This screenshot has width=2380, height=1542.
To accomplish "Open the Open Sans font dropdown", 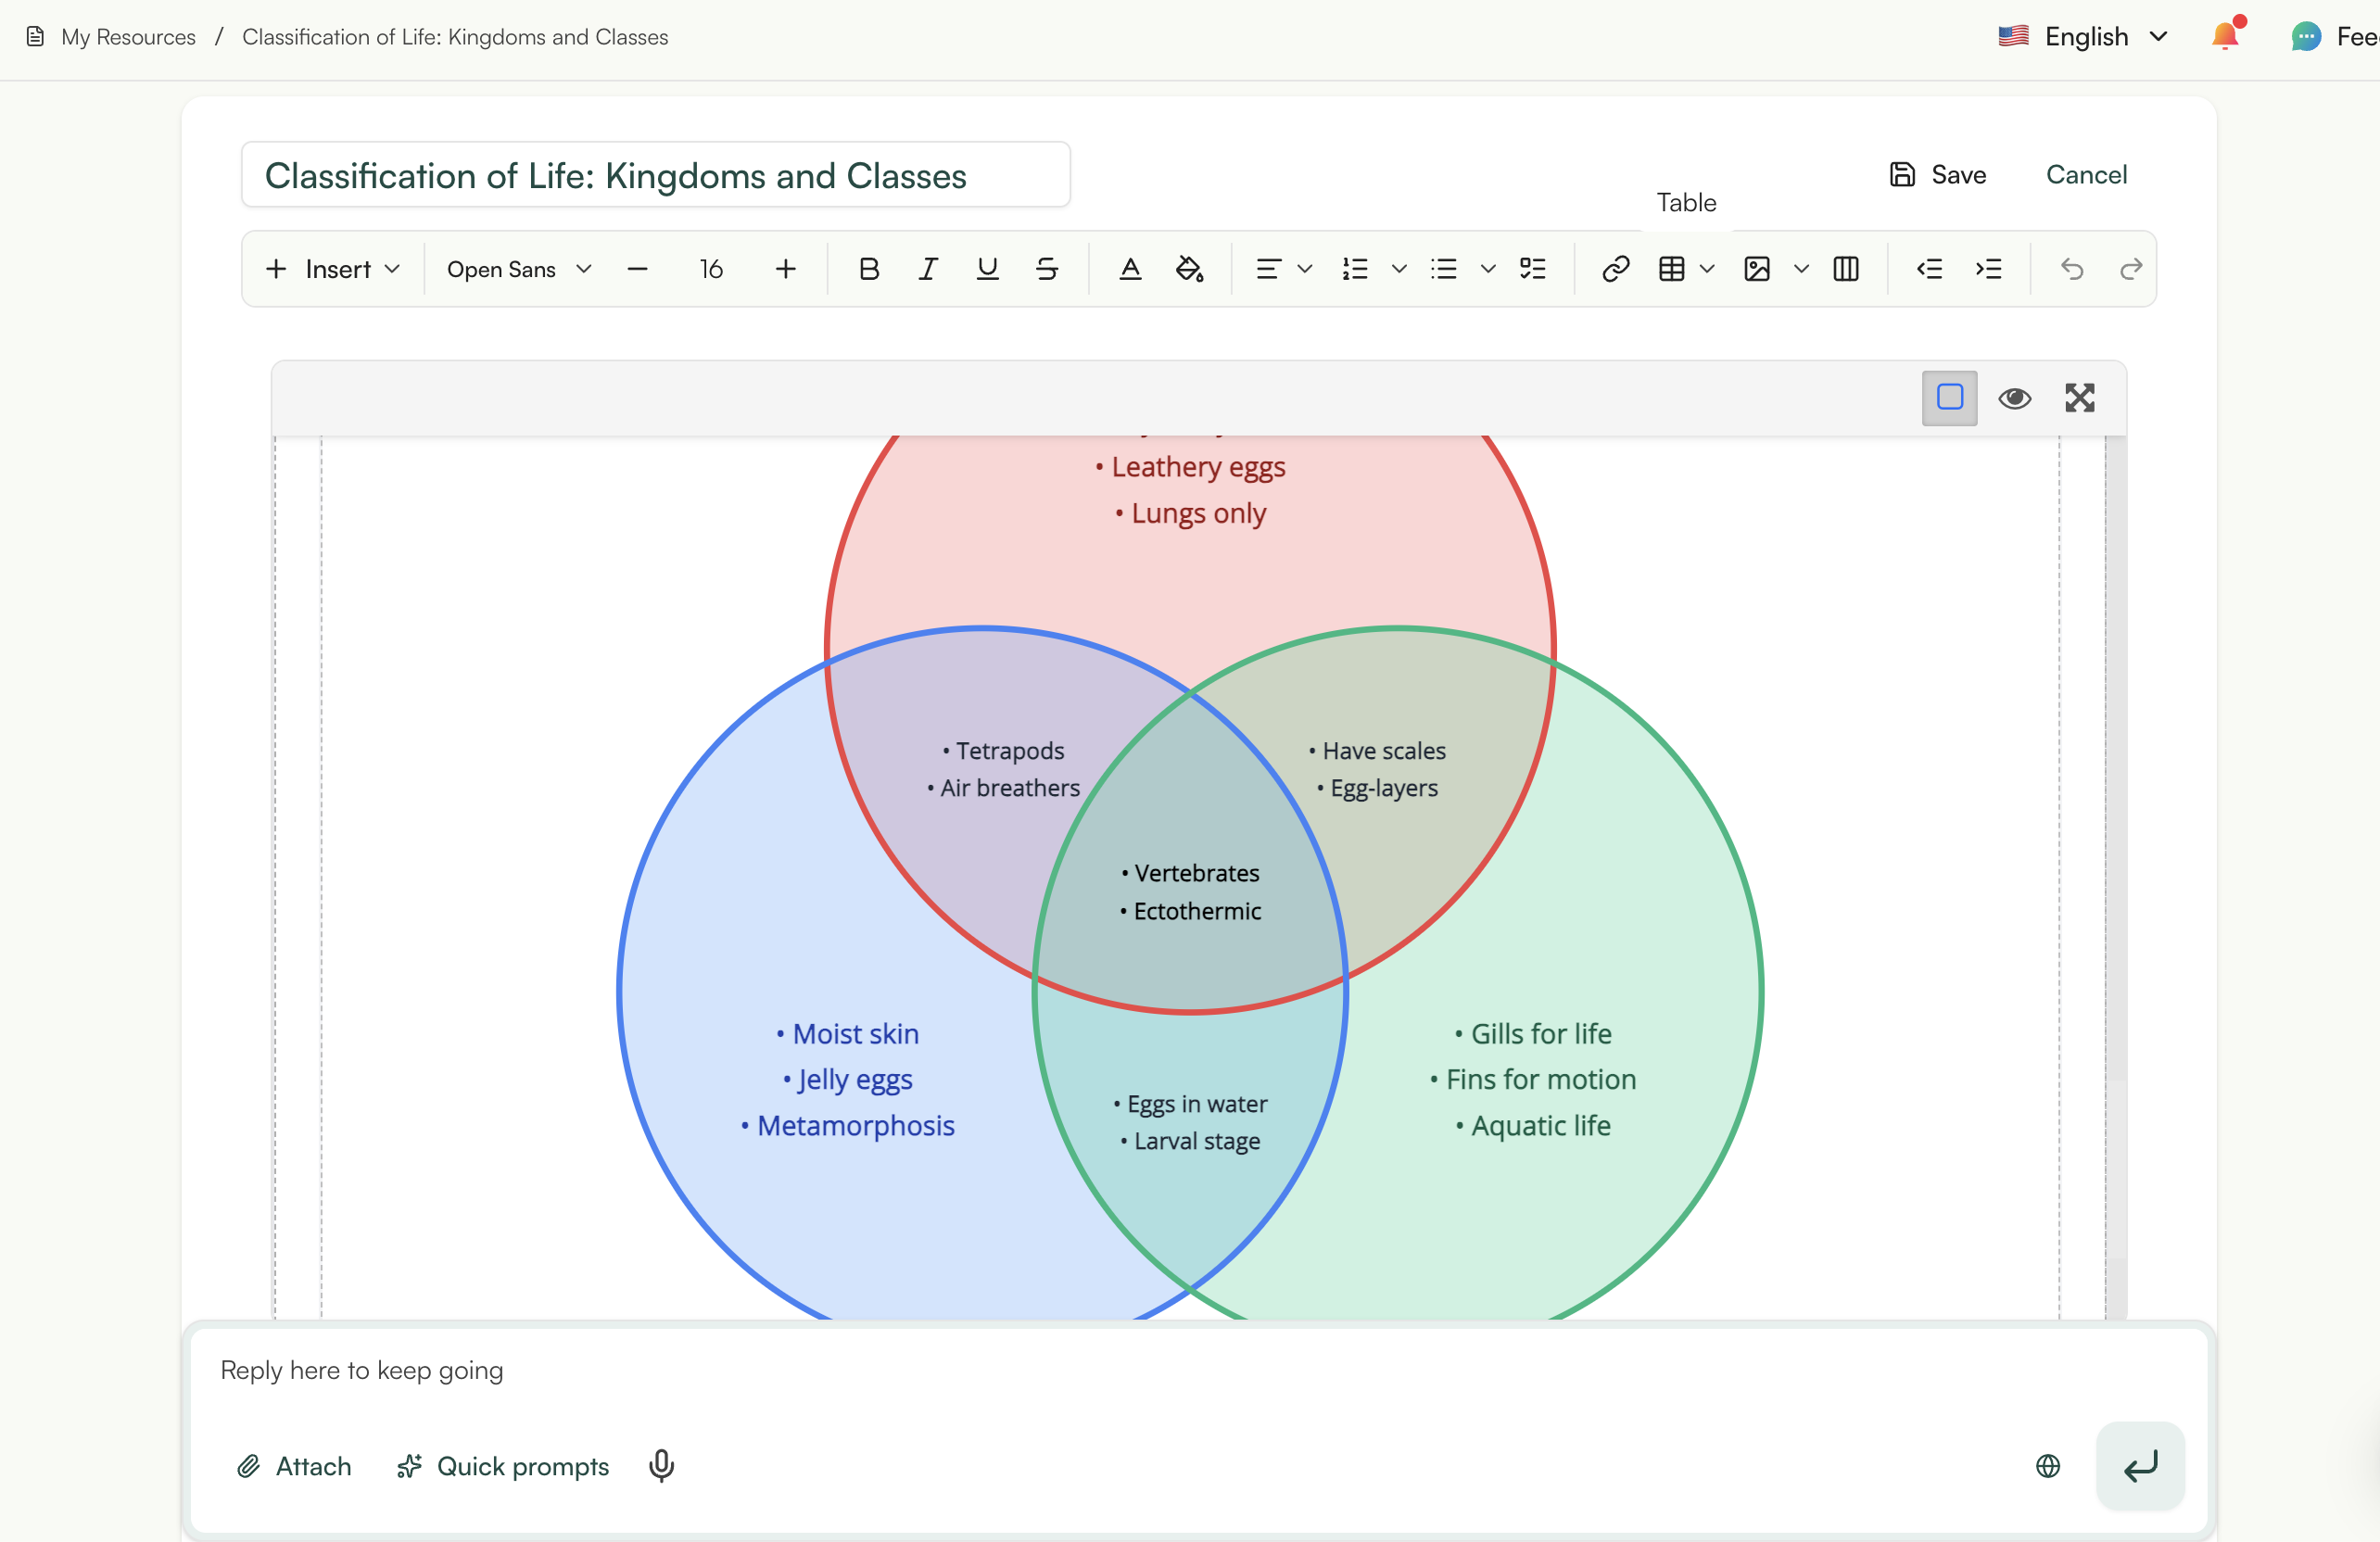I will point(519,269).
